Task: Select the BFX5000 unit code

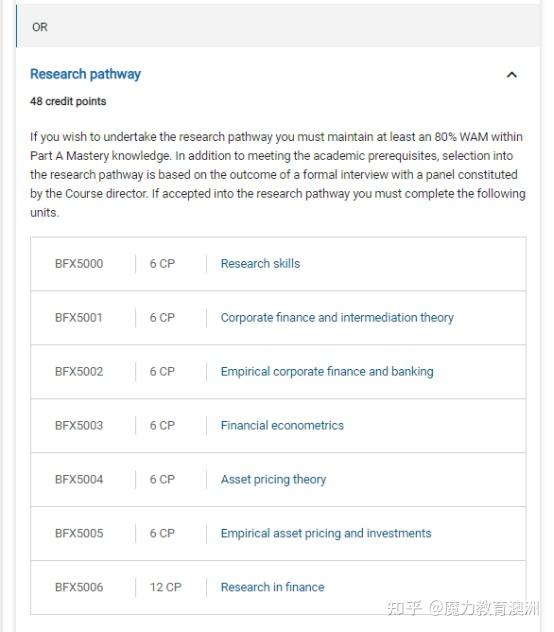Action: (x=79, y=264)
